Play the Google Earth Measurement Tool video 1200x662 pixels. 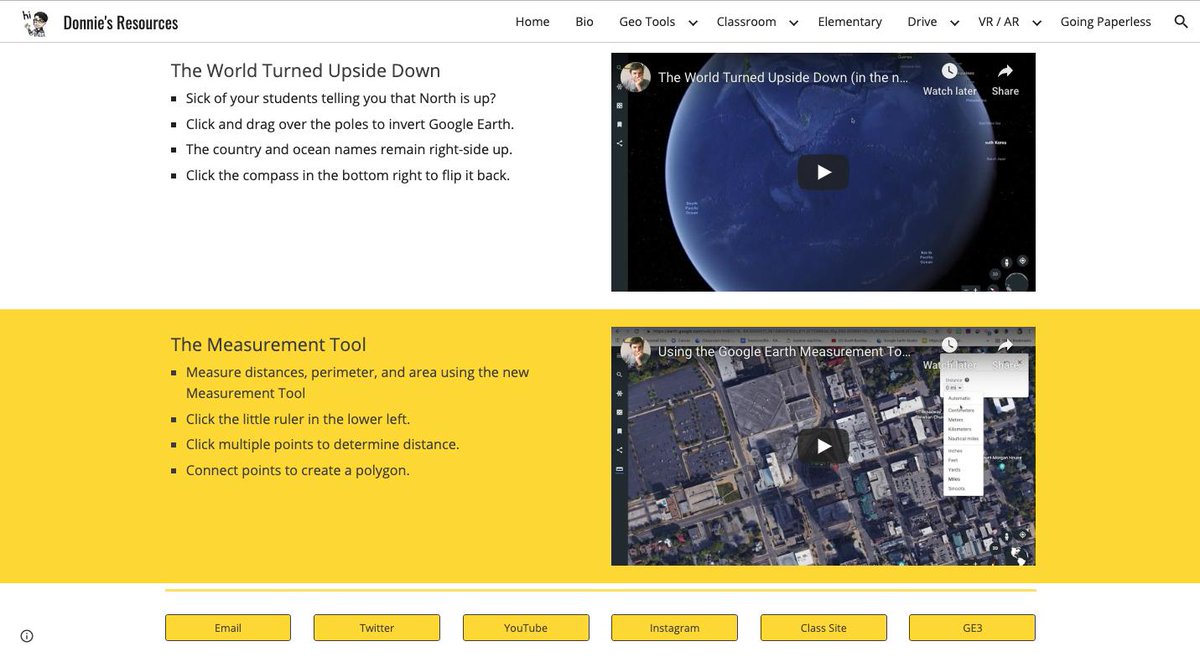(x=823, y=446)
